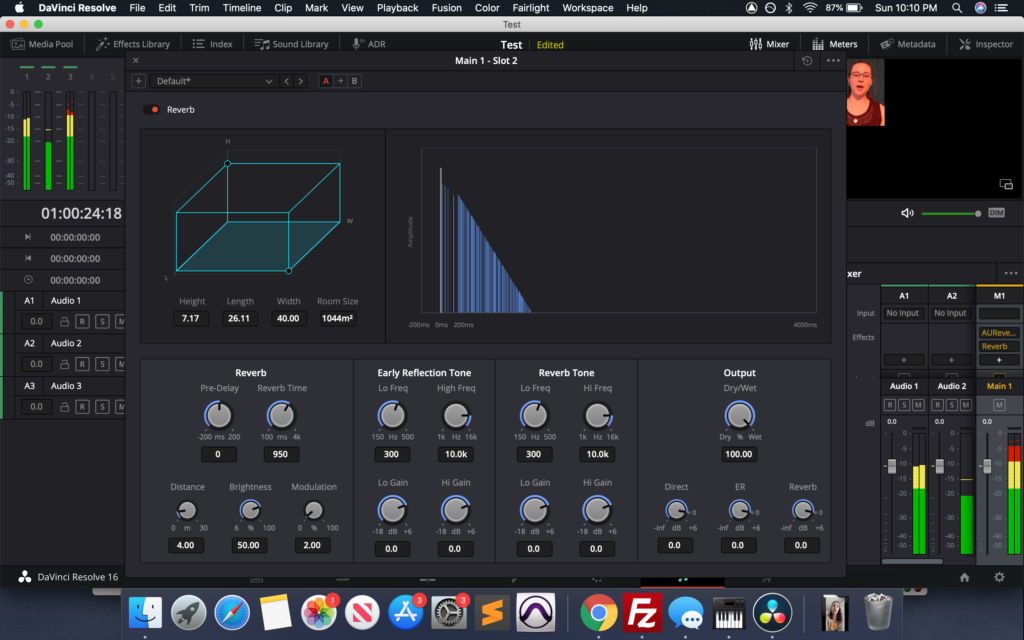Viewport: 1024px width, 640px height.
Task: Reset the Reverb plugin settings
Action: pos(808,61)
